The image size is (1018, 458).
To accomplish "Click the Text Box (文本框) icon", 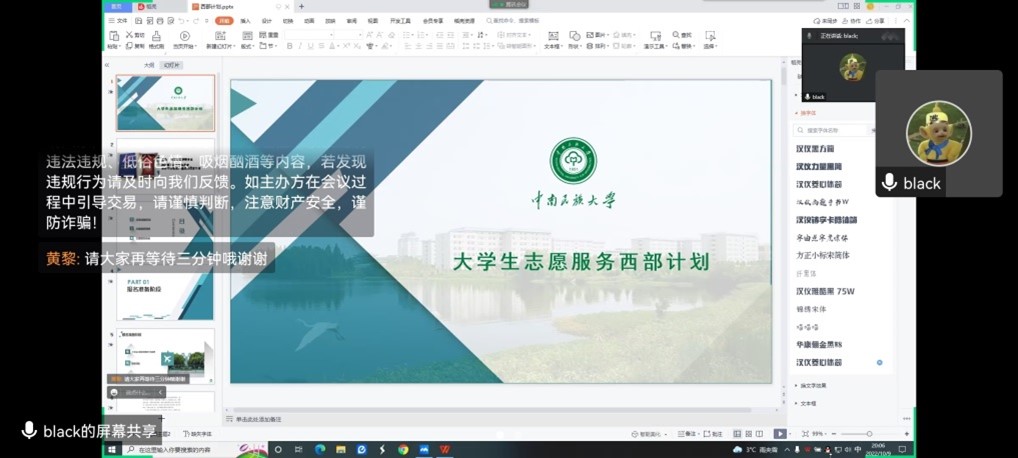I will click(553, 36).
